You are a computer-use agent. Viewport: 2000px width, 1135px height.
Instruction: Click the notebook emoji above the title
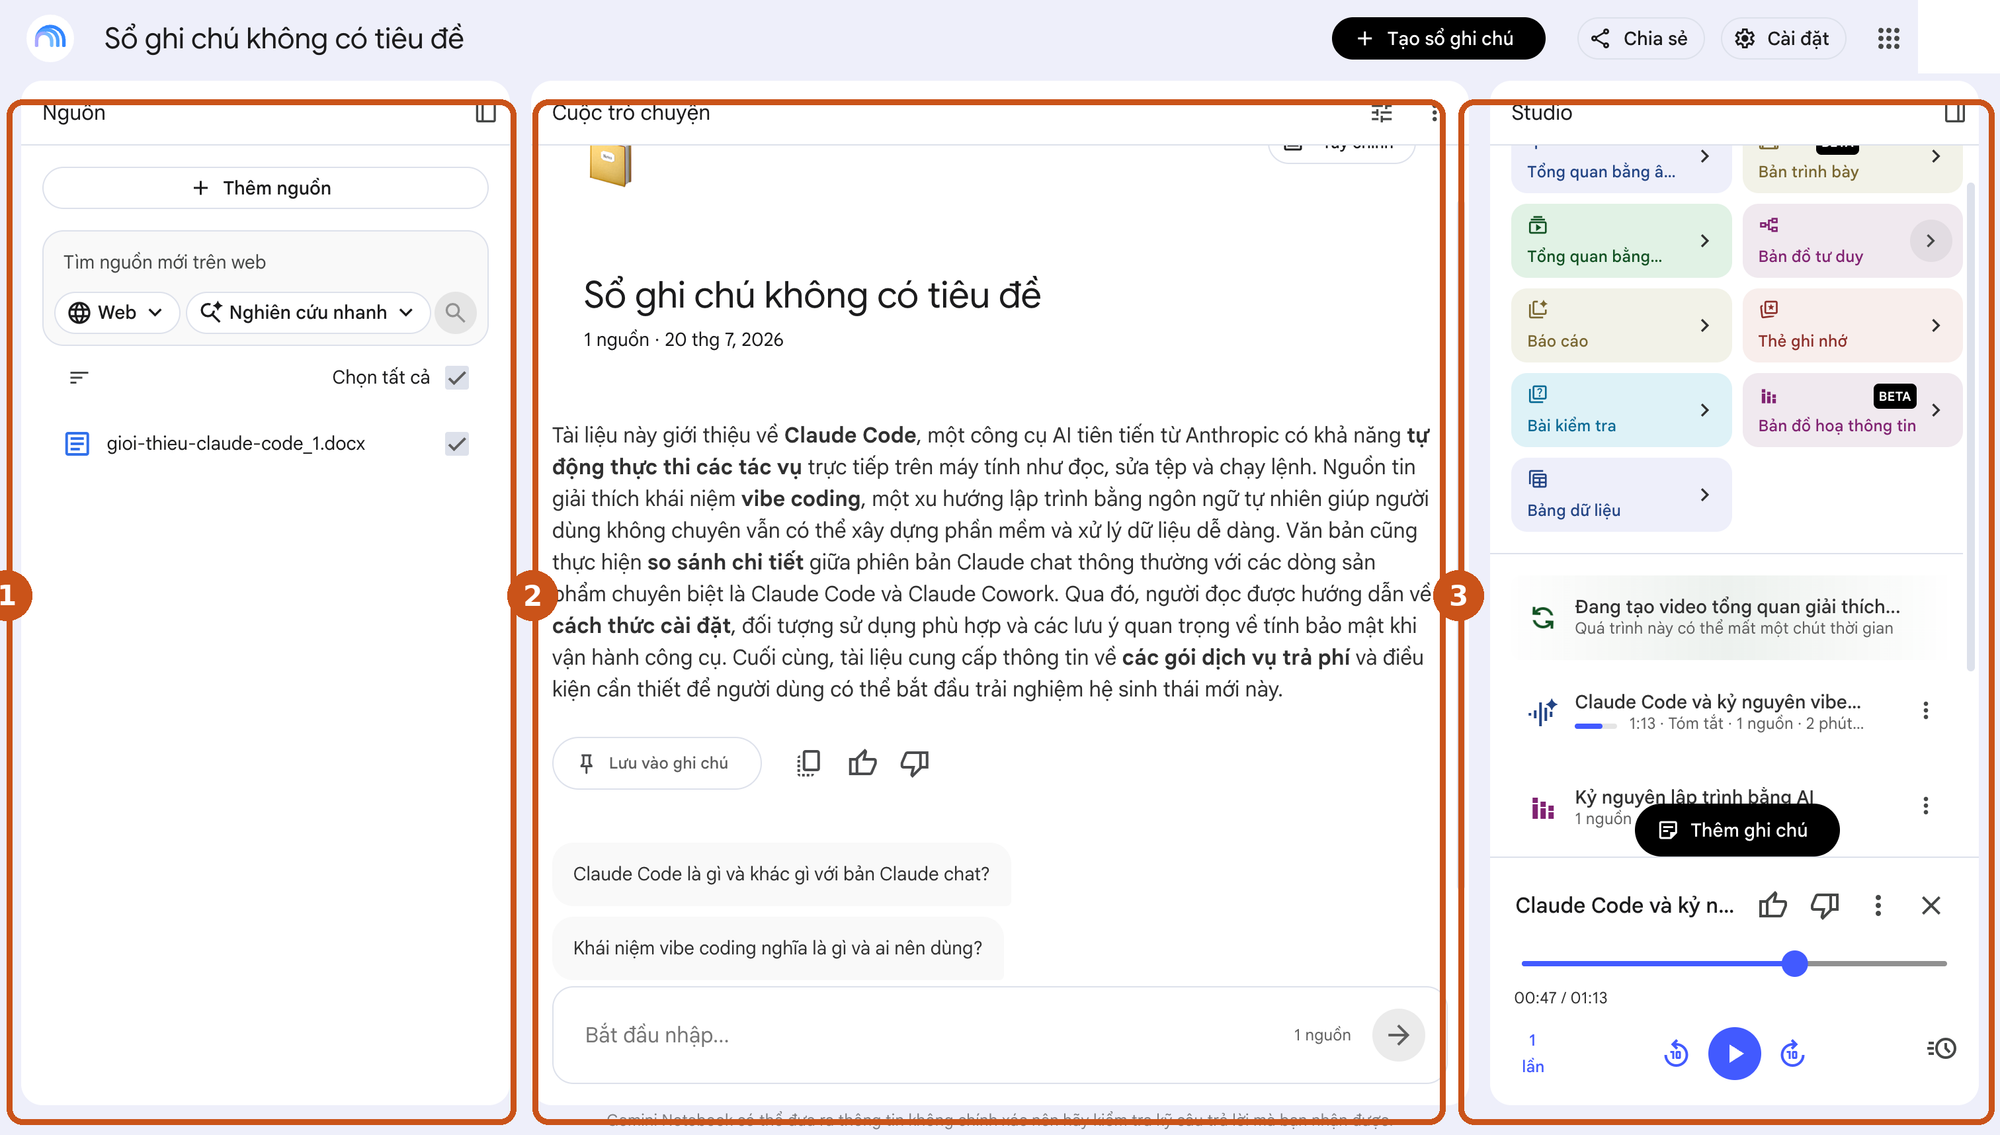coord(610,165)
